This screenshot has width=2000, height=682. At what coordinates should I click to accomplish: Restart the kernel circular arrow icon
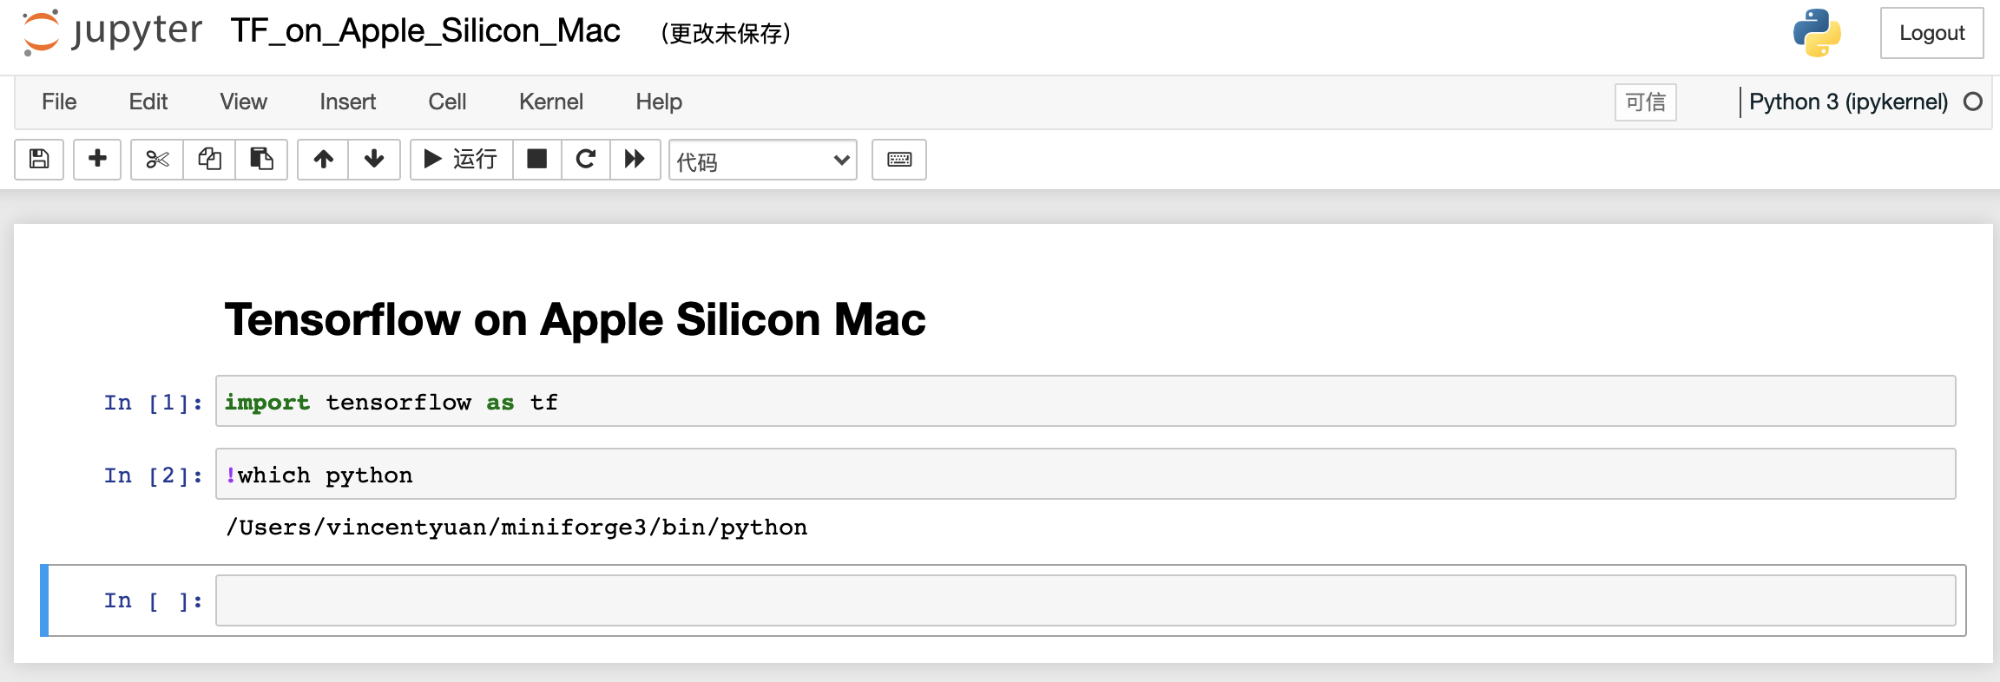586,159
